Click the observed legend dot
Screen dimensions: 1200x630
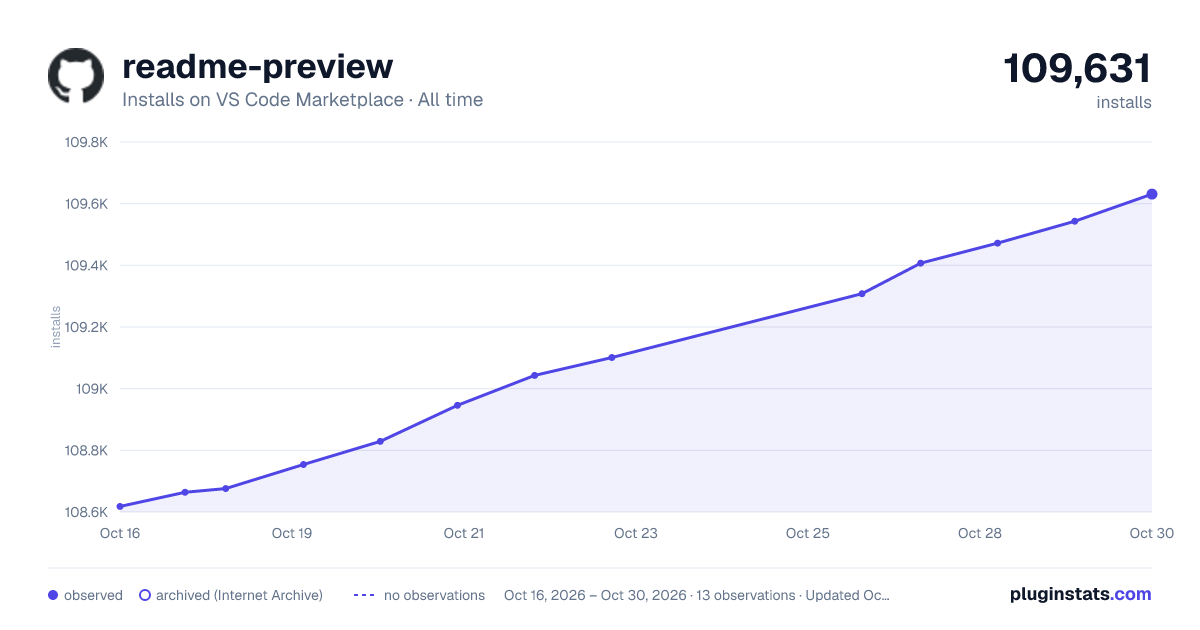point(53,595)
